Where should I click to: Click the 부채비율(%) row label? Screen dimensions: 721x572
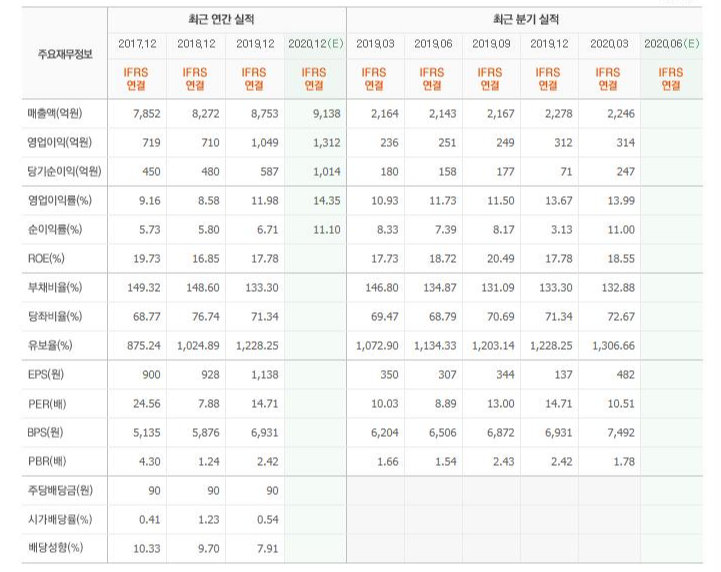click(x=55, y=287)
